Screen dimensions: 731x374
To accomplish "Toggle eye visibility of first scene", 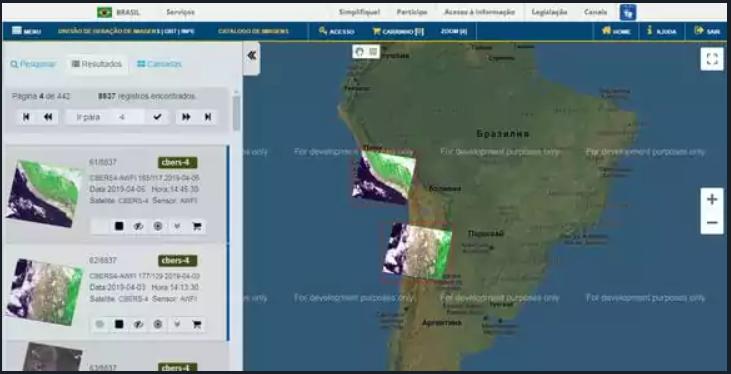I will [x=138, y=227].
